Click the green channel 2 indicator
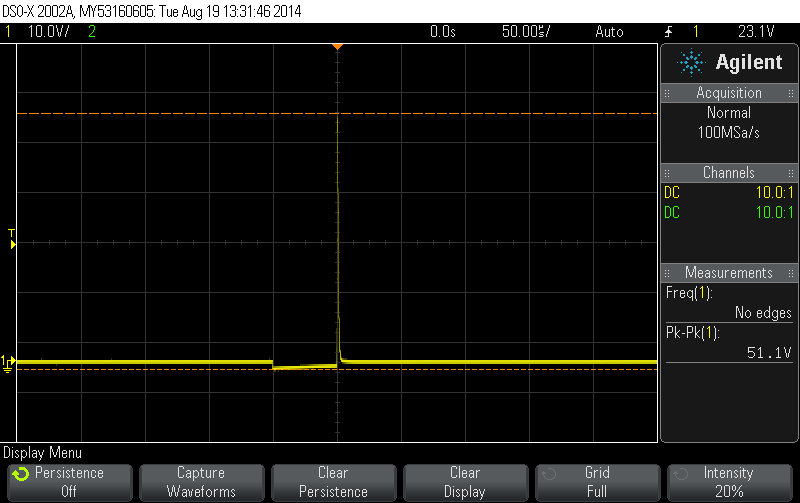 pos(92,32)
